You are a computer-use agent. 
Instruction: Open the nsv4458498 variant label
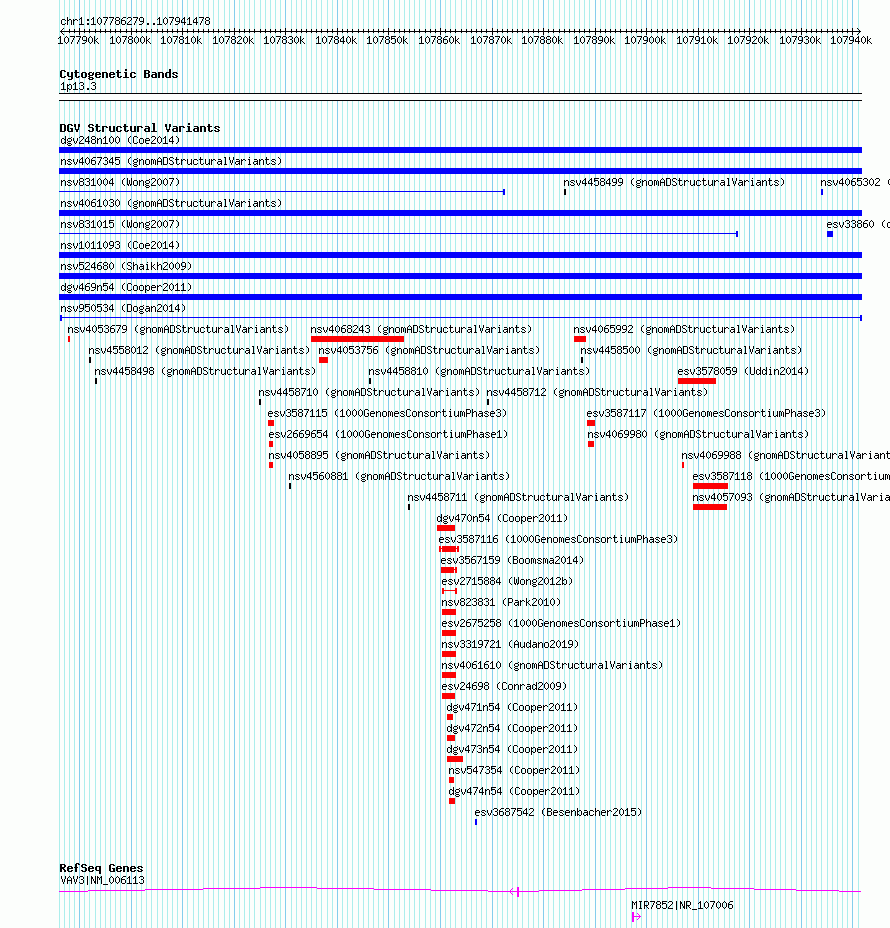205,371
